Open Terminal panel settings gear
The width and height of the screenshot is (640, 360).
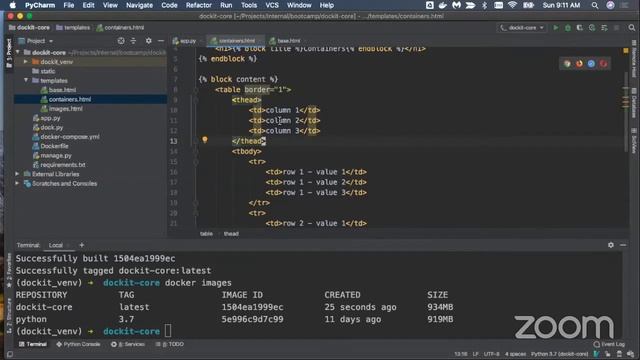(611, 245)
